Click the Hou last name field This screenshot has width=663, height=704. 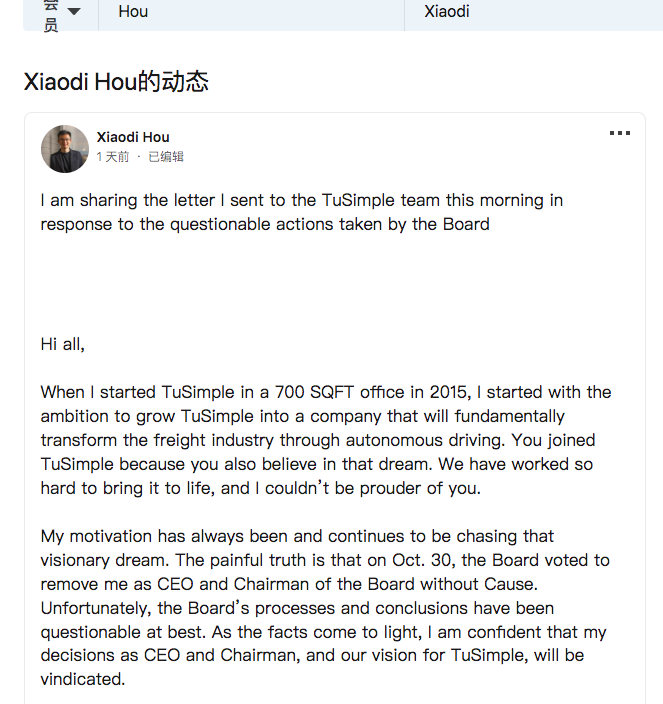251,13
